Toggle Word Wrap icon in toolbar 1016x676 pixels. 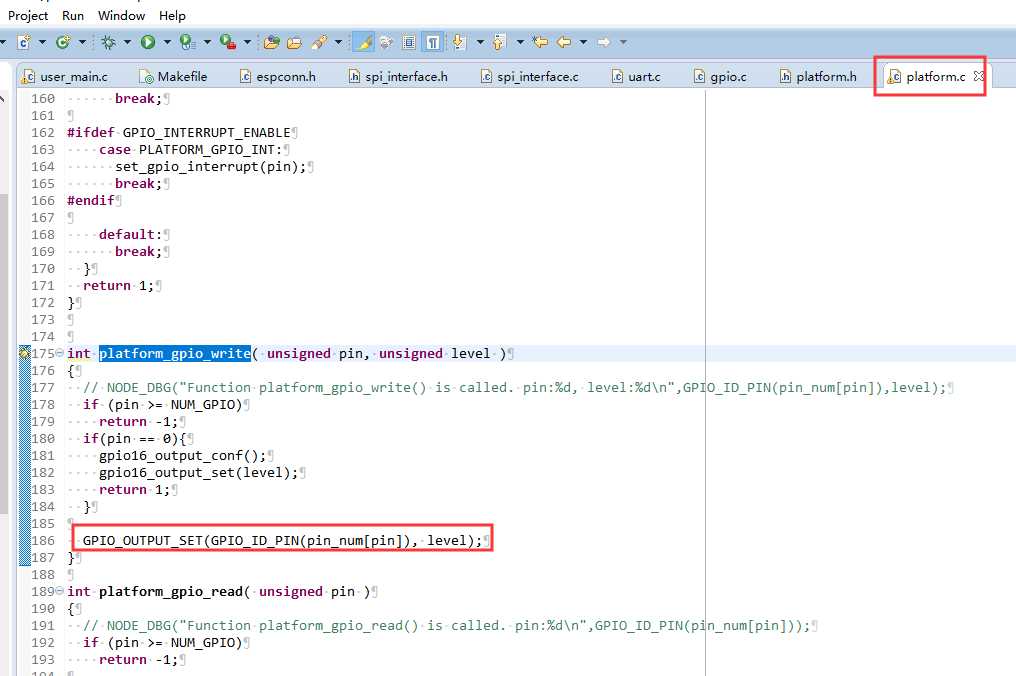pyautogui.click(x=386, y=42)
